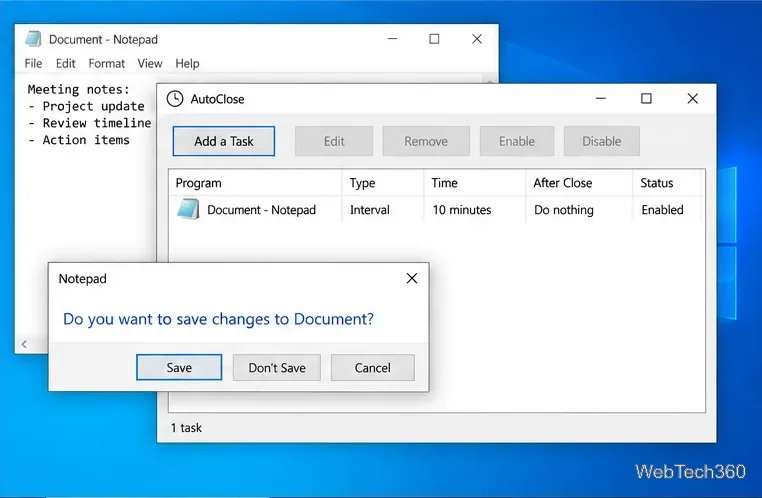Click the Edit button in AutoClose toolbar
This screenshot has height=498, width=762.
[x=334, y=141]
